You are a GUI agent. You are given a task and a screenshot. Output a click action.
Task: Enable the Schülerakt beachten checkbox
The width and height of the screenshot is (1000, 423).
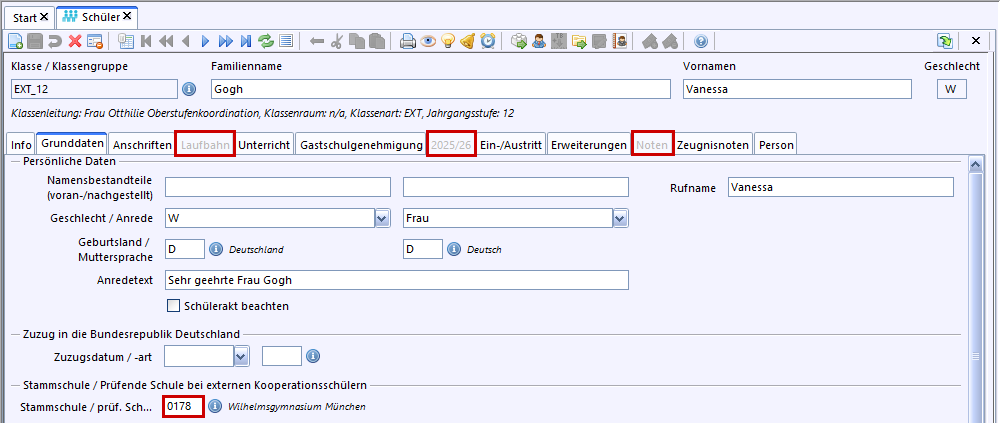click(174, 305)
